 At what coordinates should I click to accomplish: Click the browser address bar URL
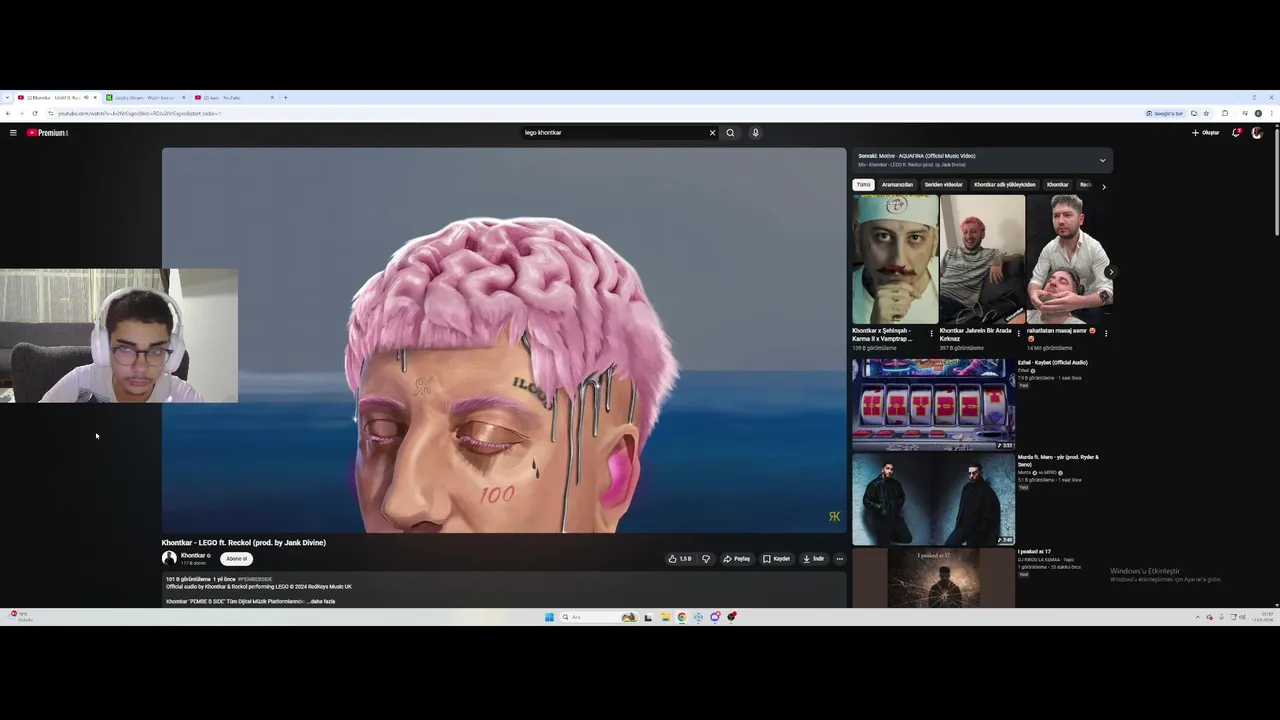click(x=139, y=113)
